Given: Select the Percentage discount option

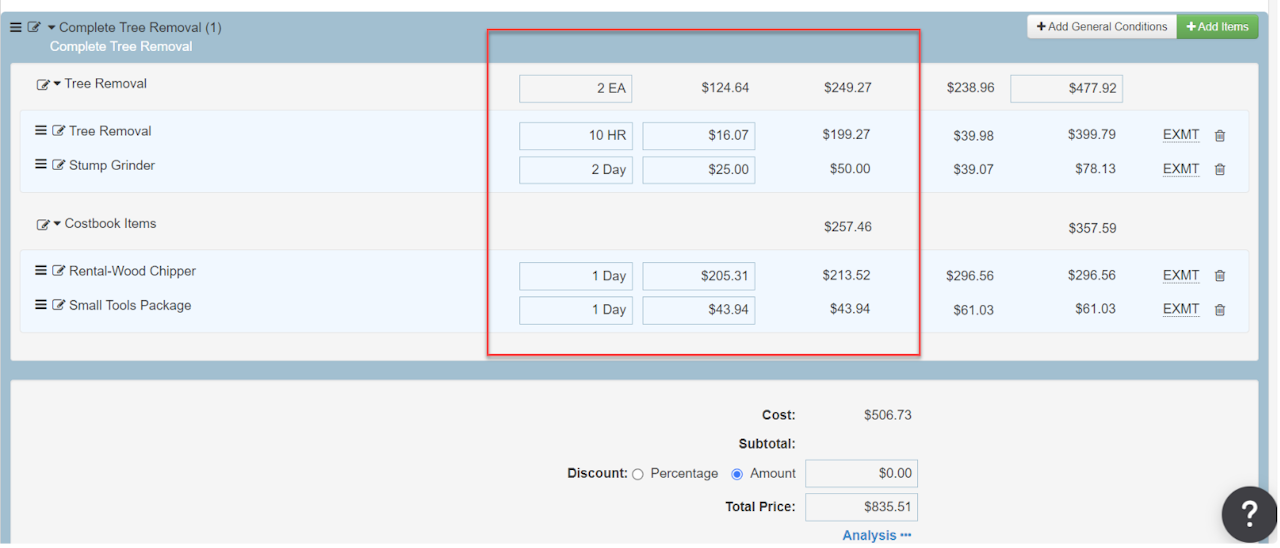Looking at the screenshot, I should [638, 474].
